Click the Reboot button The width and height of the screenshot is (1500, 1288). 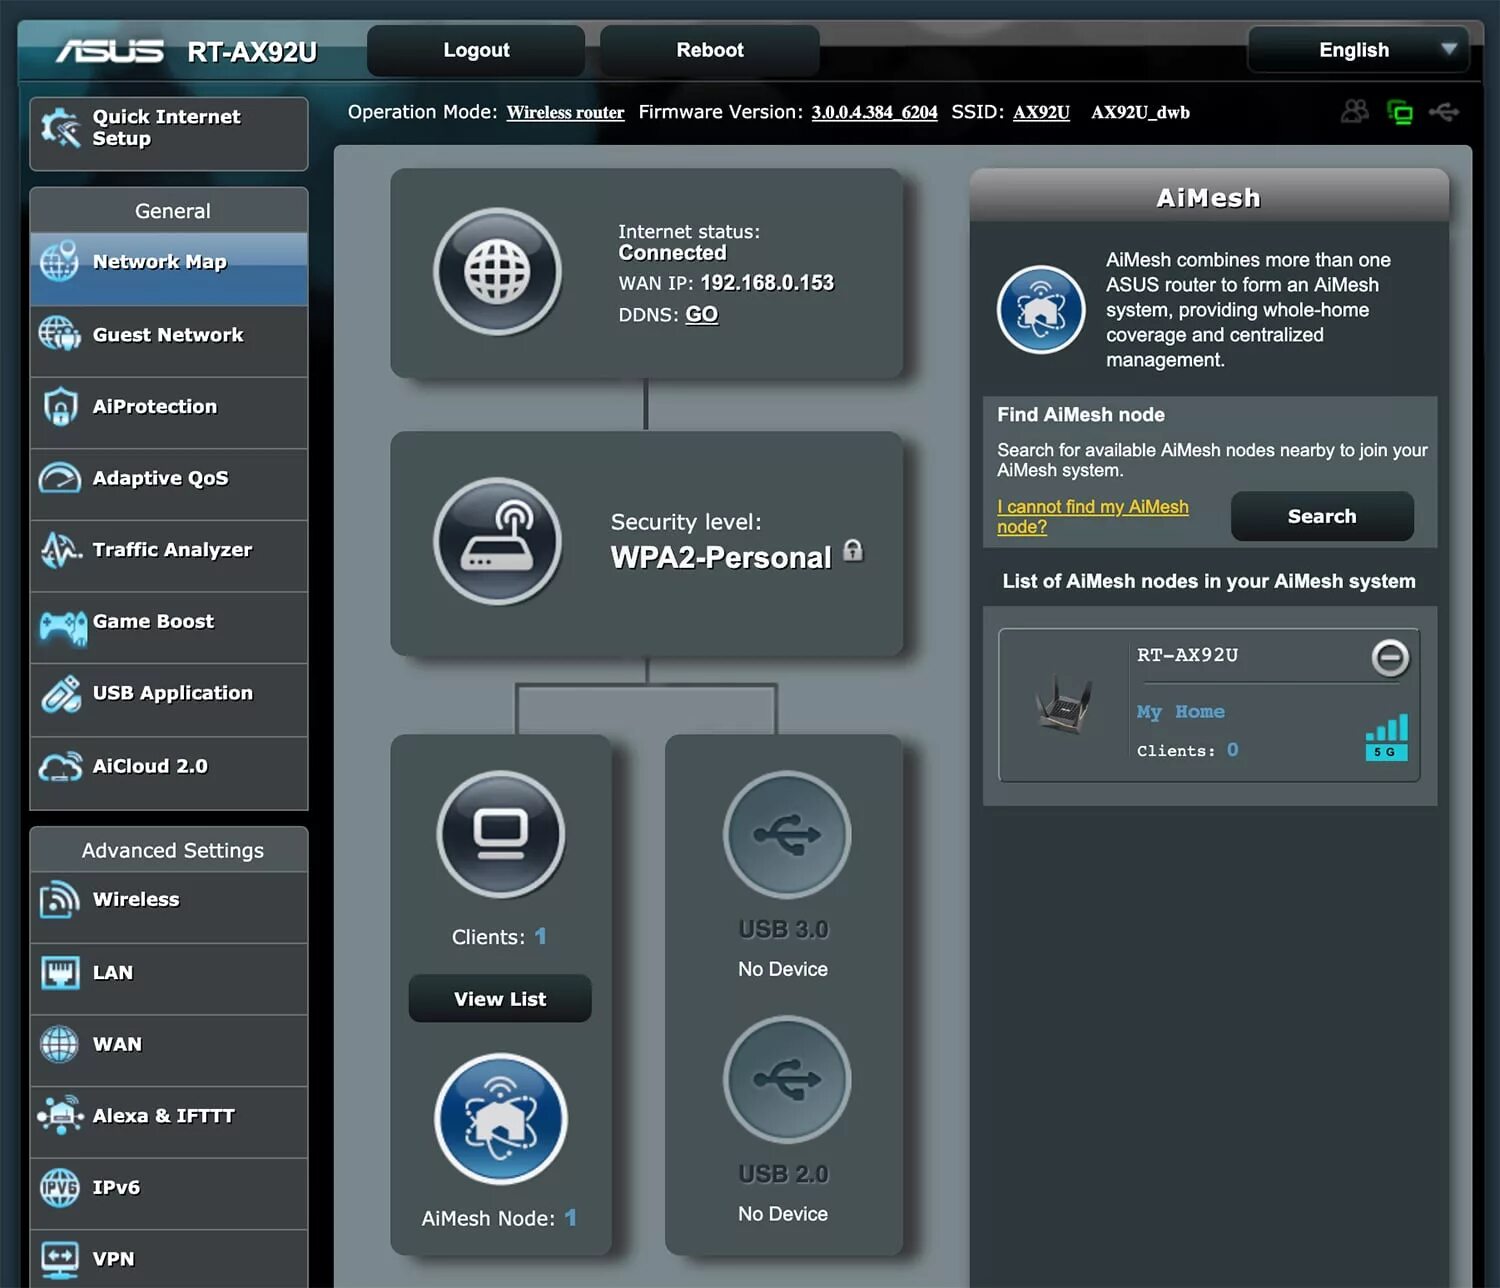[710, 50]
